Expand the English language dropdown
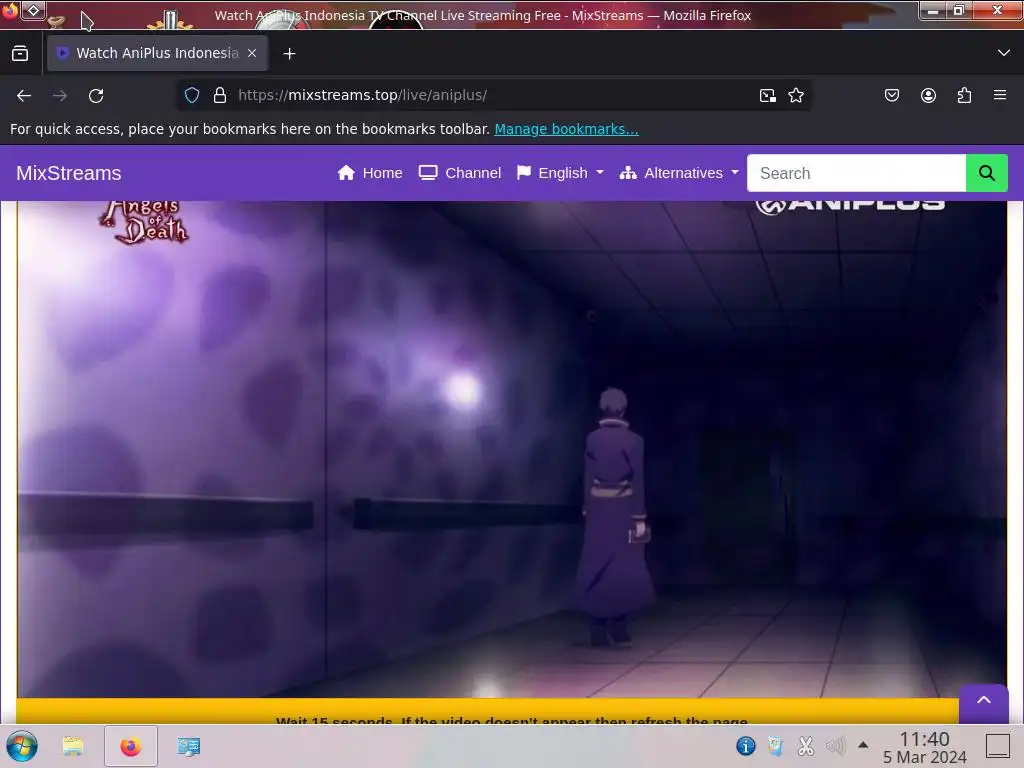This screenshot has width=1024, height=768. [x=560, y=173]
